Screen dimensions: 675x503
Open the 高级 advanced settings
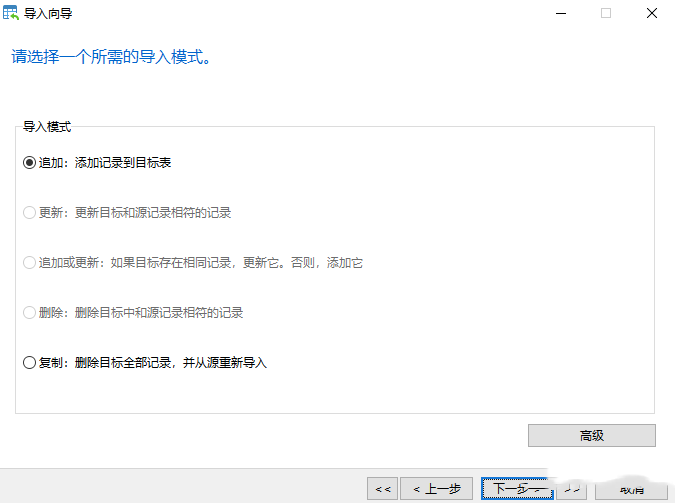(591, 435)
